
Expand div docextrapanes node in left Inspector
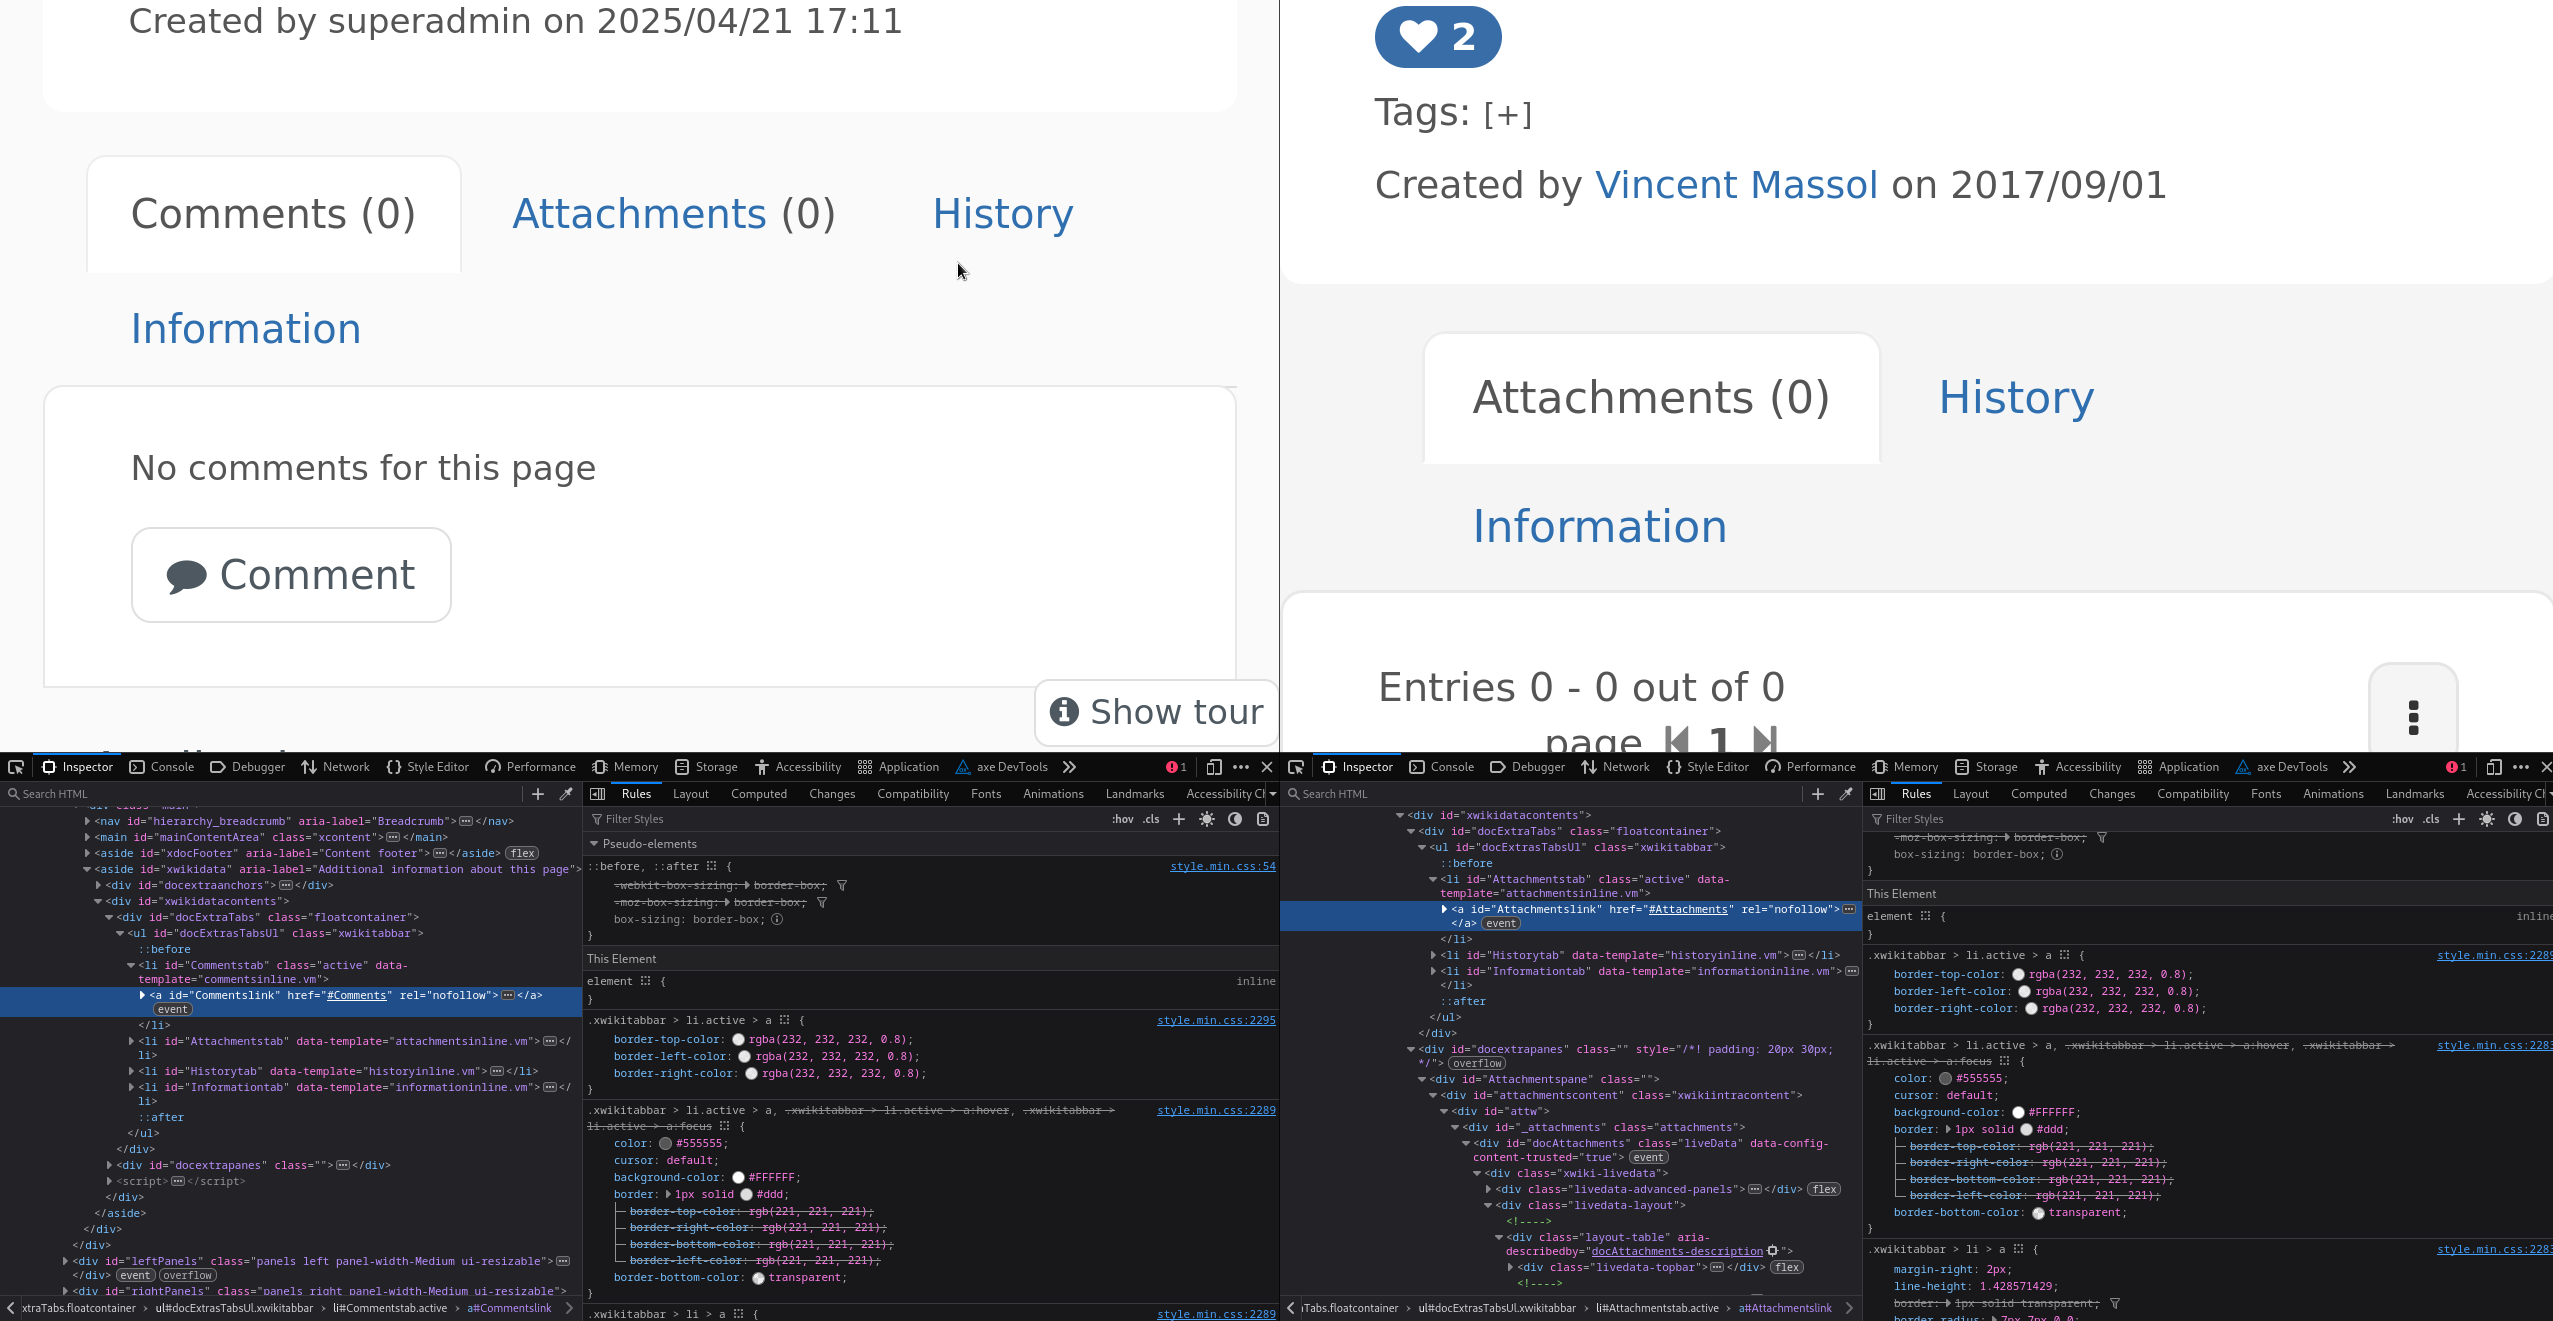(x=110, y=1165)
